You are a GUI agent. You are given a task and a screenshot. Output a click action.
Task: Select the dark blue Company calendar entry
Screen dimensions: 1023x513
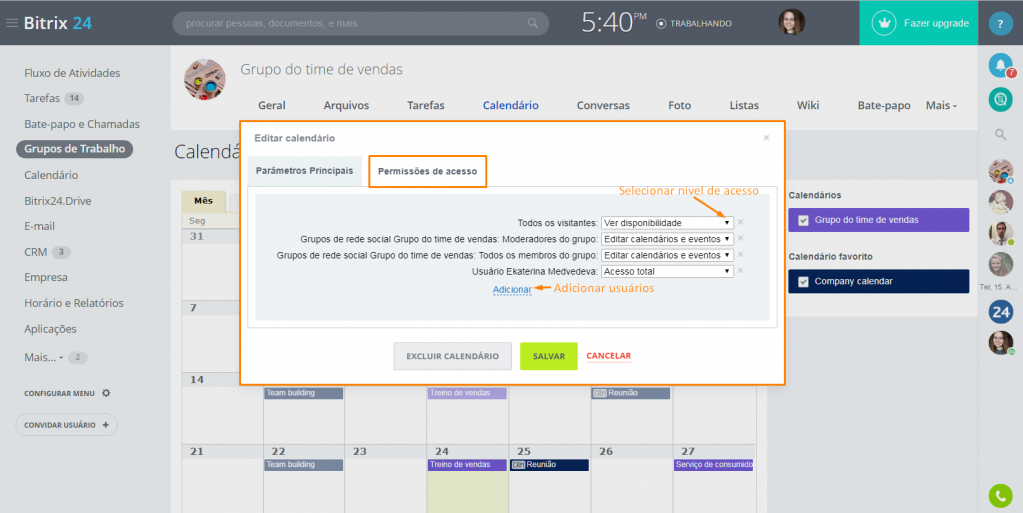pos(878,281)
